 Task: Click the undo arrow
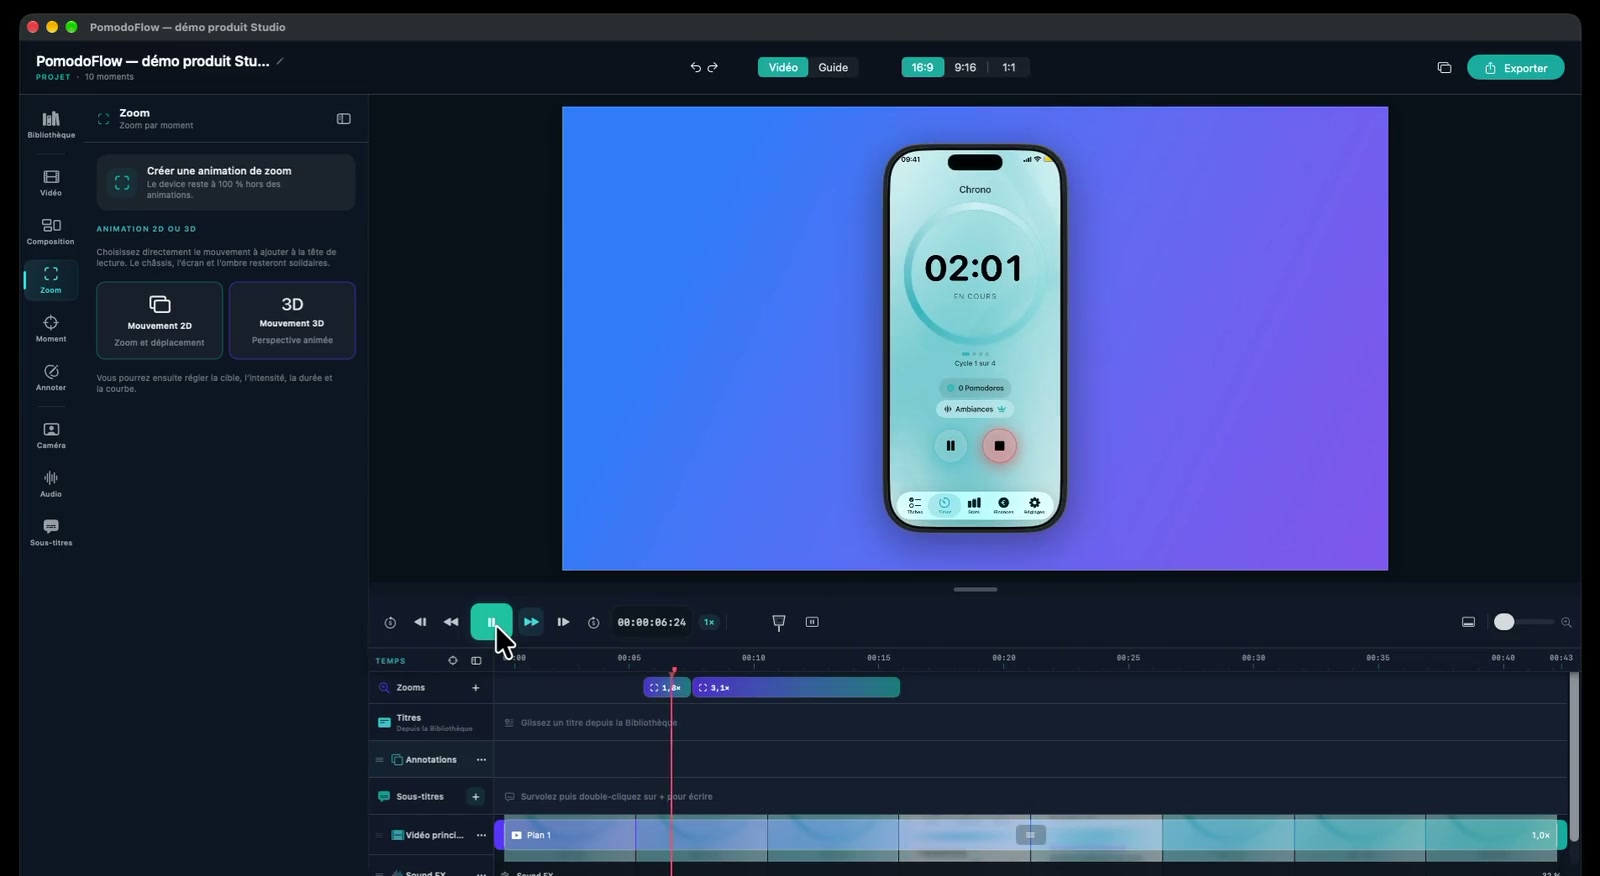695,68
